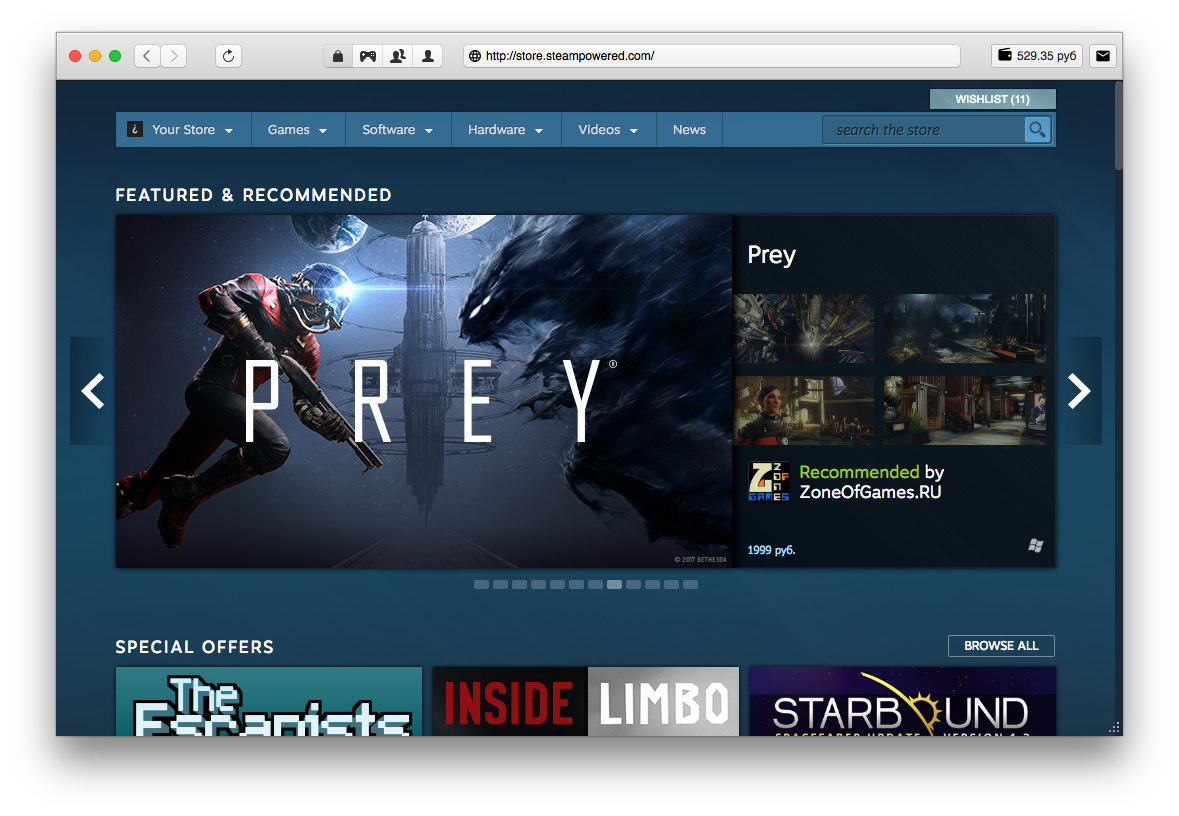
Task: Expand the Games dropdown menu
Action: [x=298, y=129]
